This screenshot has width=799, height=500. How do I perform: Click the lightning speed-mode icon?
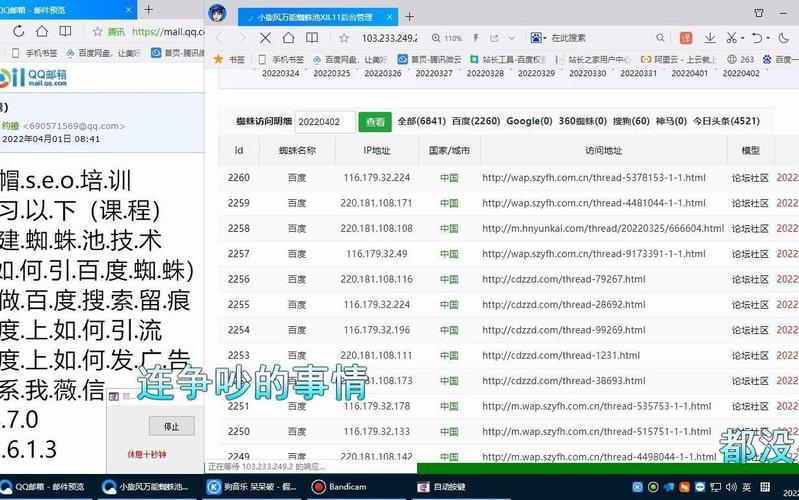475,38
